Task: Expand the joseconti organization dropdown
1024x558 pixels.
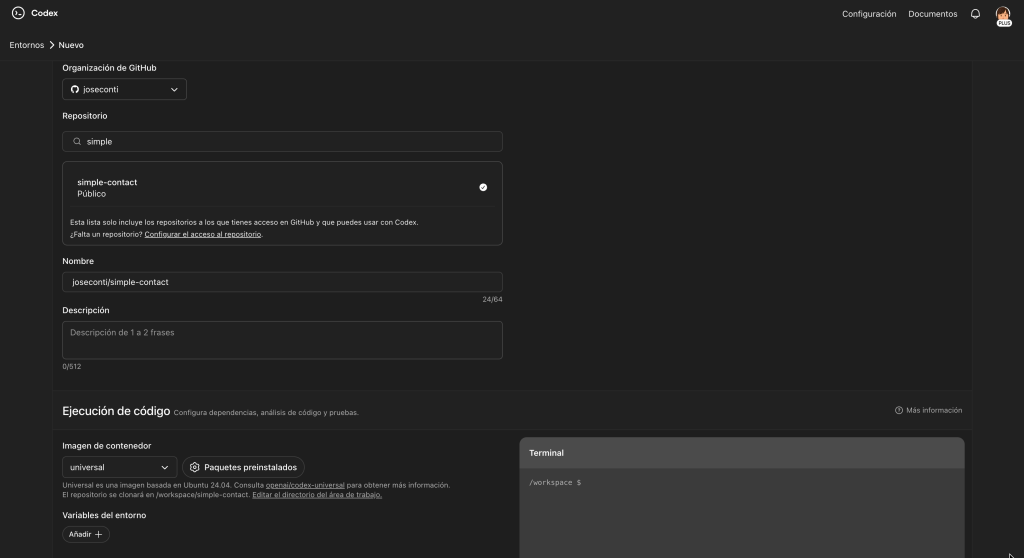Action: (x=124, y=90)
